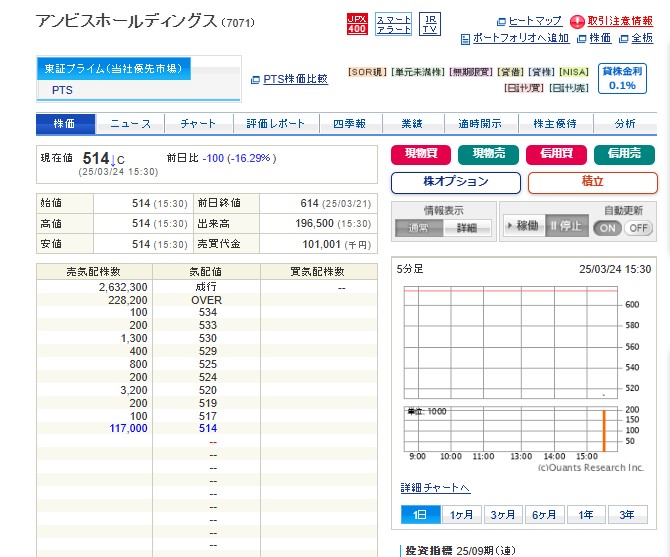Open PTS株価比較 link
Viewport: 670px width, 557px height.
point(295,79)
